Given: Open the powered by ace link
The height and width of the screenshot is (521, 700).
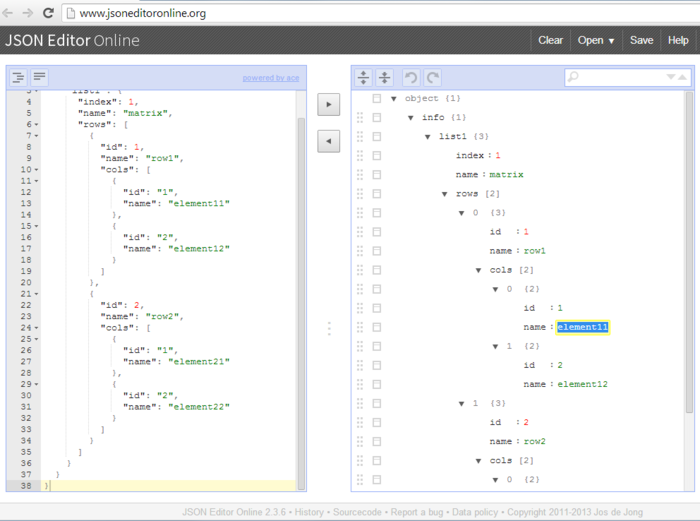Looking at the screenshot, I should 269,78.
